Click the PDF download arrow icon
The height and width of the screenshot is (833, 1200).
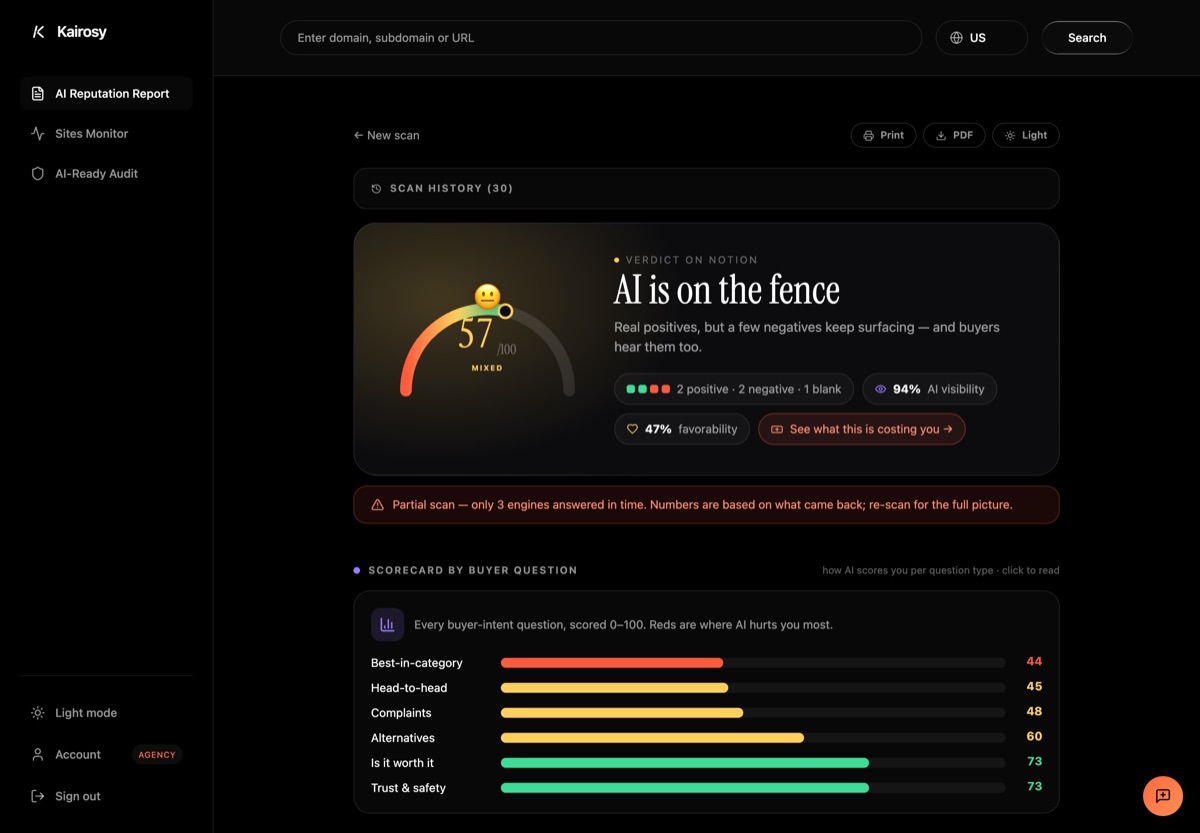(x=940, y=135)
